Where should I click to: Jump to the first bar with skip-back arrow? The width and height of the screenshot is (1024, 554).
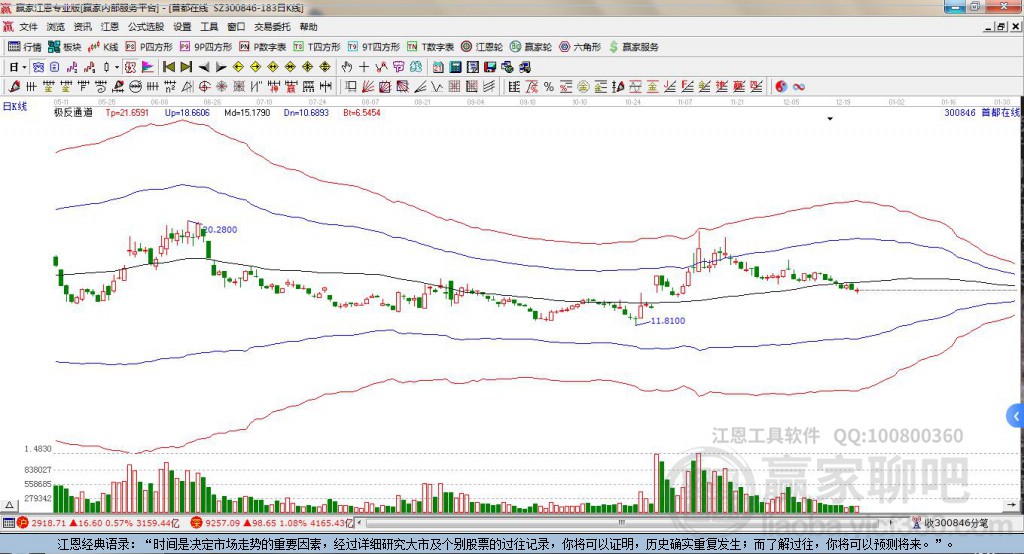tap(169, 67)
